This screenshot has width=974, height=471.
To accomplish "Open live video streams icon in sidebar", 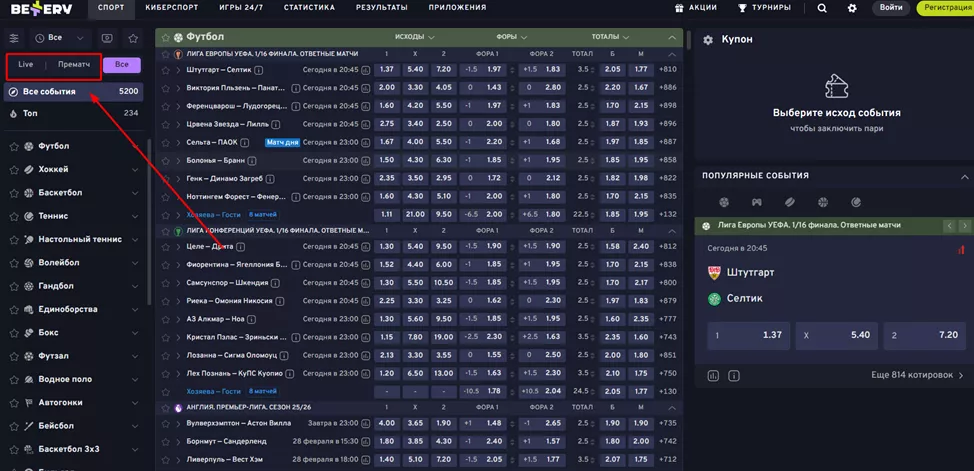I will (107, 38).
